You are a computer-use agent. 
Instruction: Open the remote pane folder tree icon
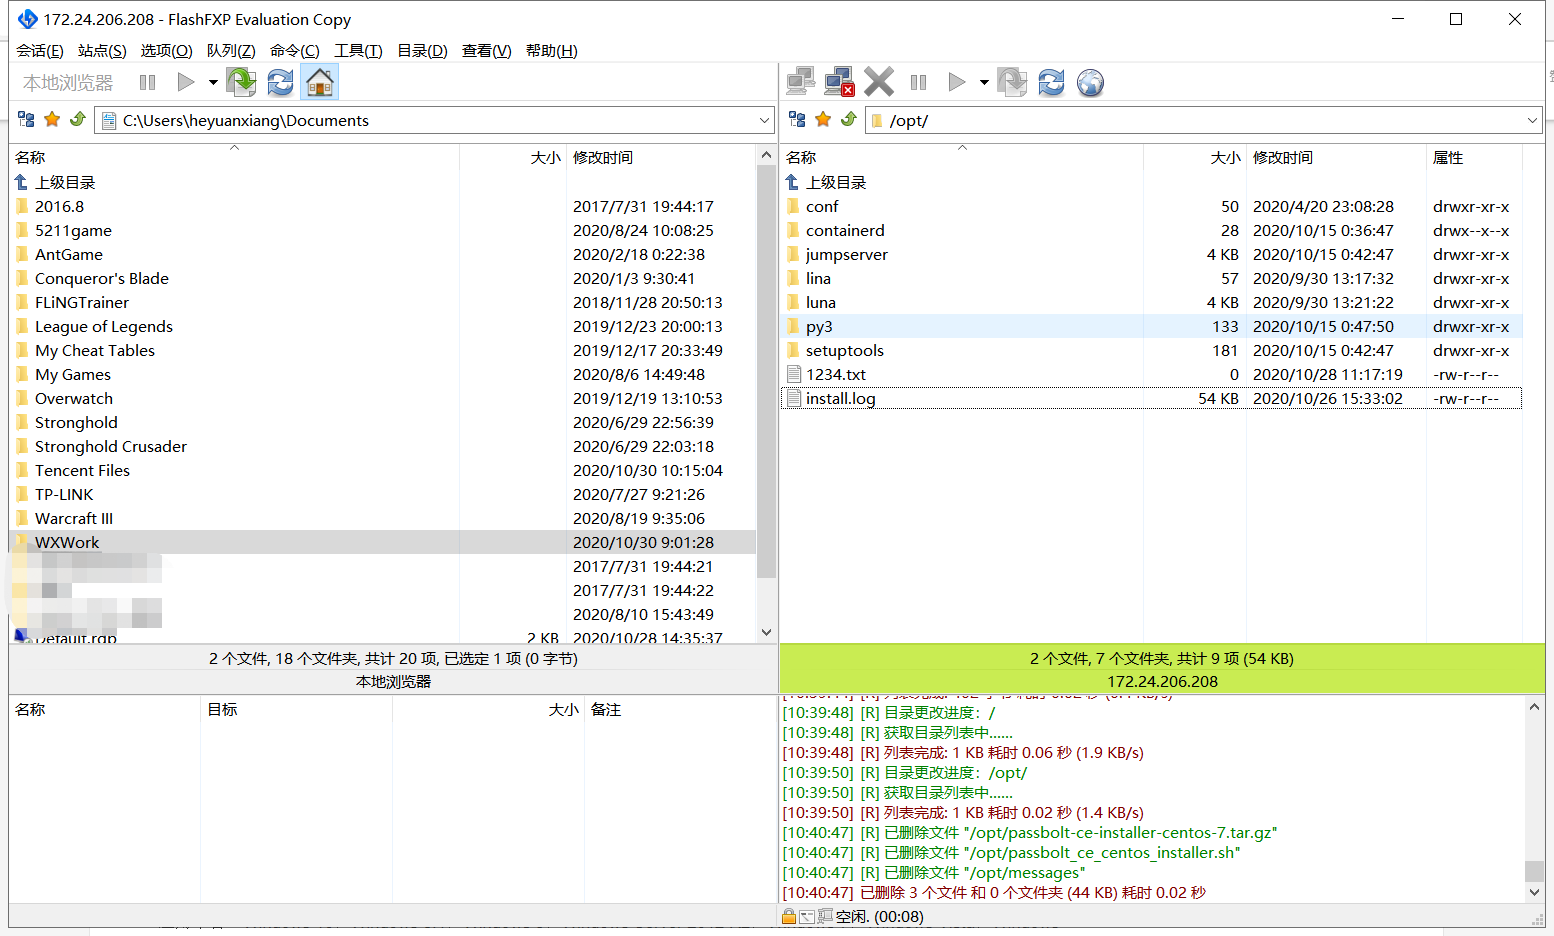(x=797, y=120)
